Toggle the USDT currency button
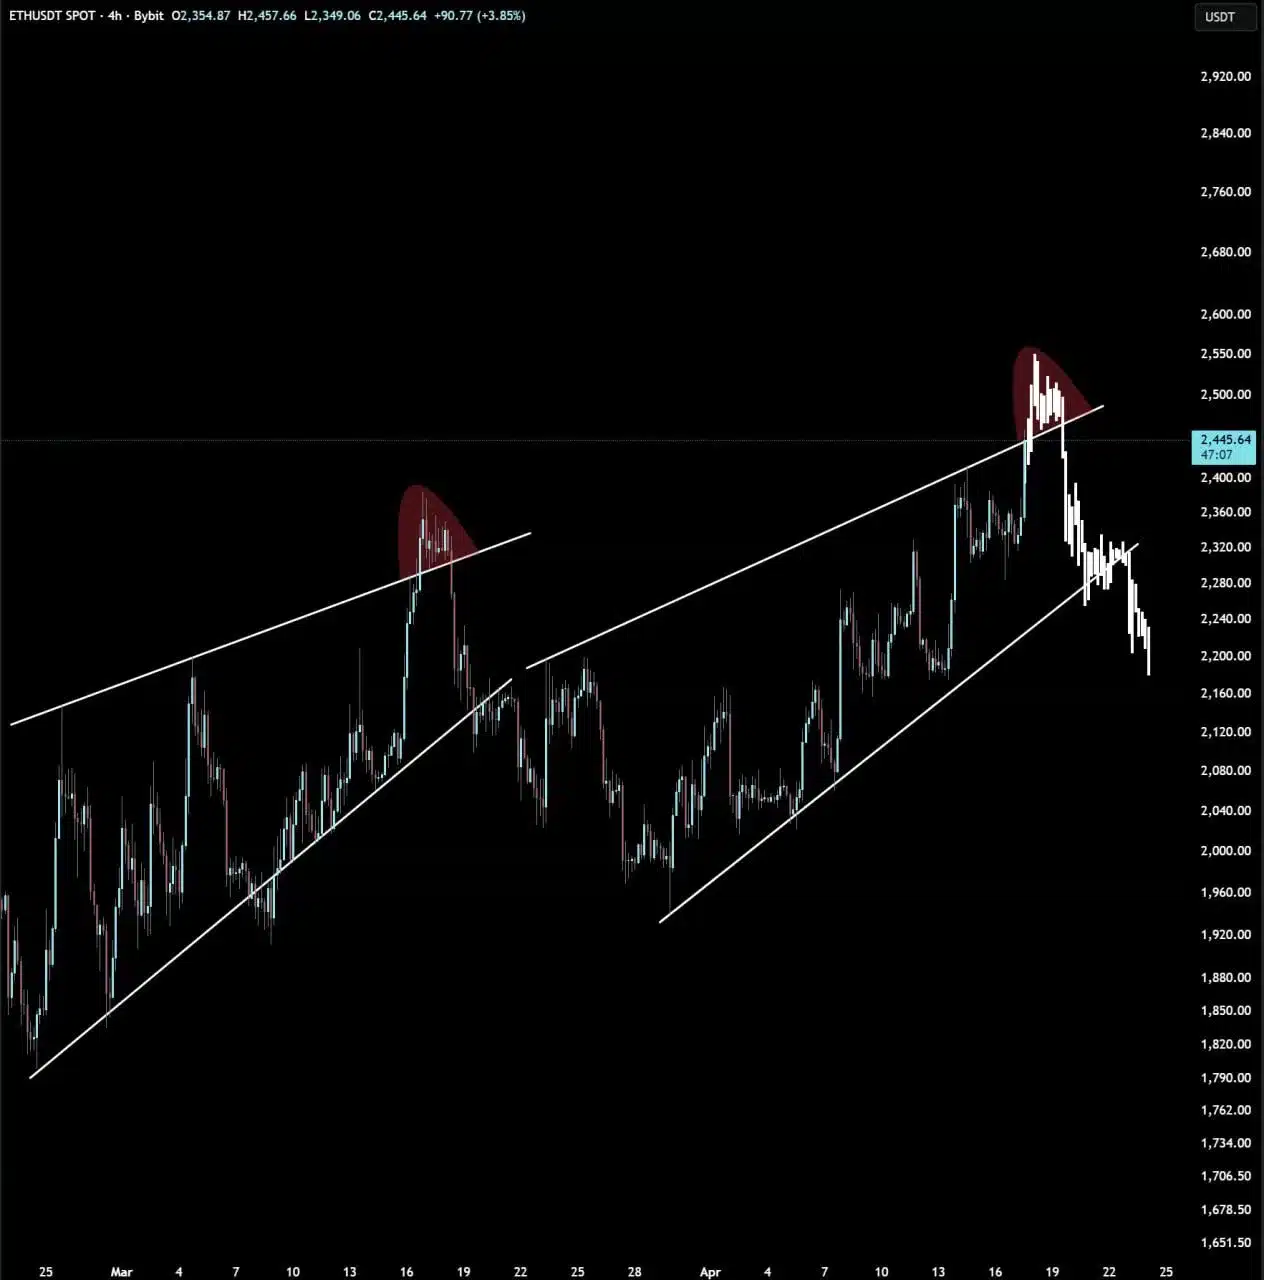 tap(1224, 16)
